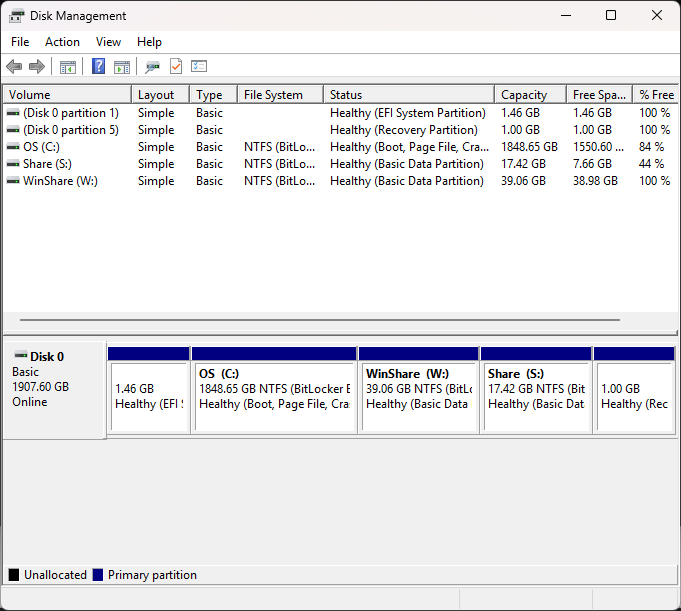This screenshot has width=681, height=611.
Task: Toggle the Show/Hide Action Pane icon
Action: pos(122,67)
